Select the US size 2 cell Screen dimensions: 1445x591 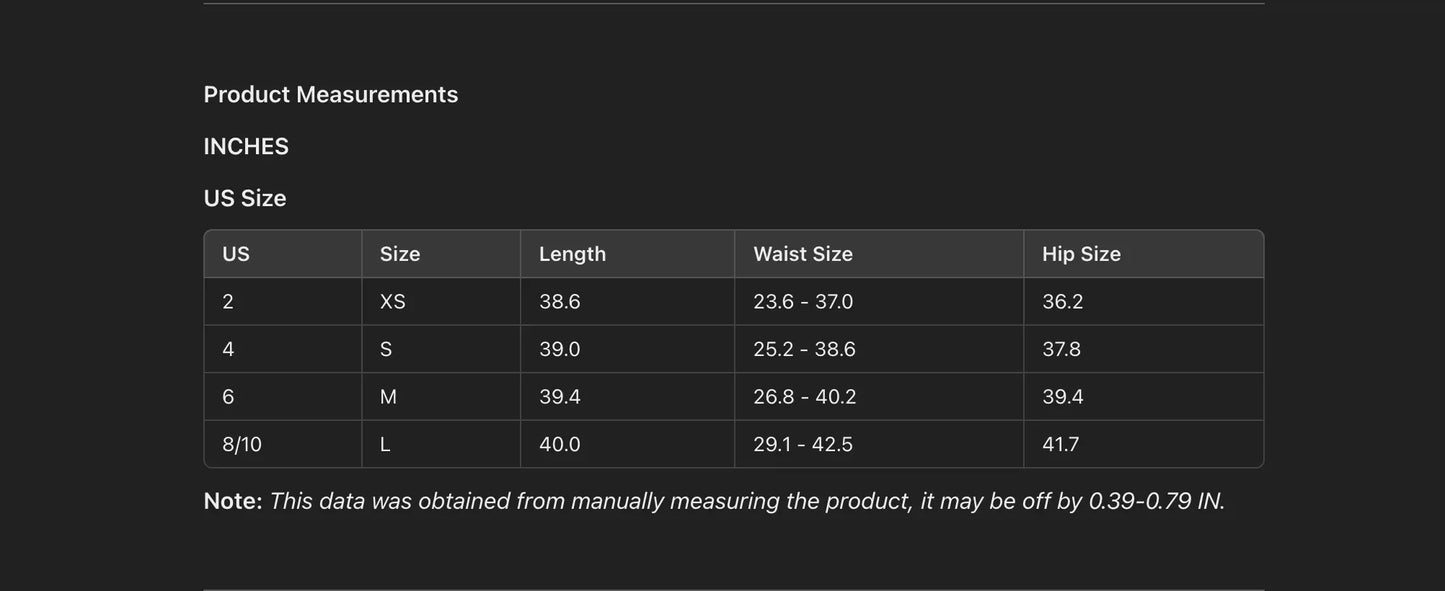[x=228, y=302]
